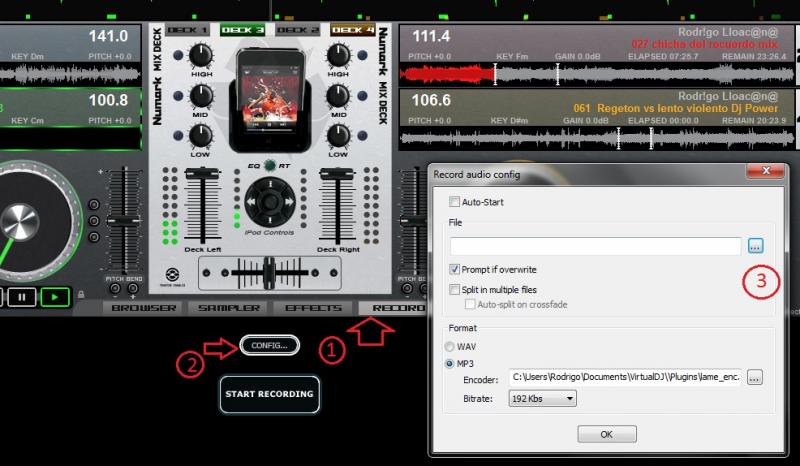Click the green play button
The image size is (800, 466).
[x=55, y=297]
